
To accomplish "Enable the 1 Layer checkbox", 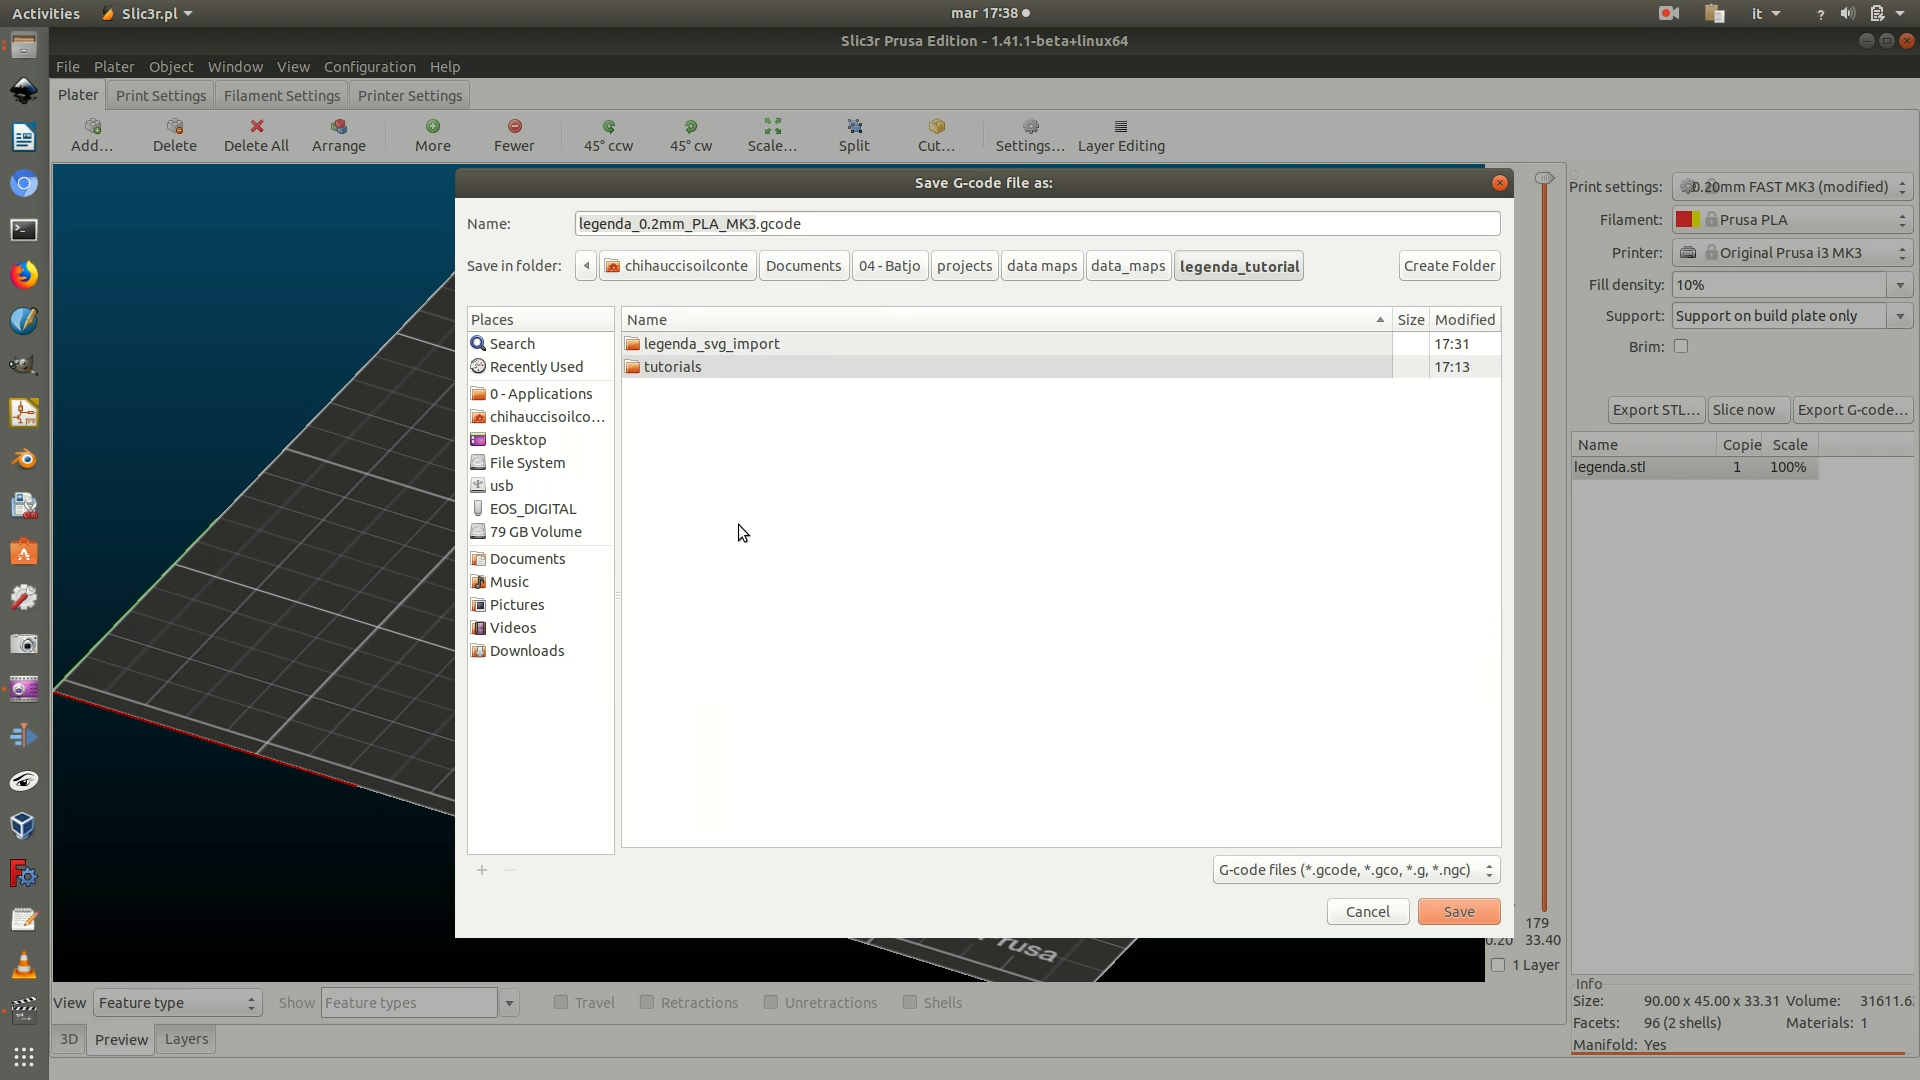I will (1498, 965).
